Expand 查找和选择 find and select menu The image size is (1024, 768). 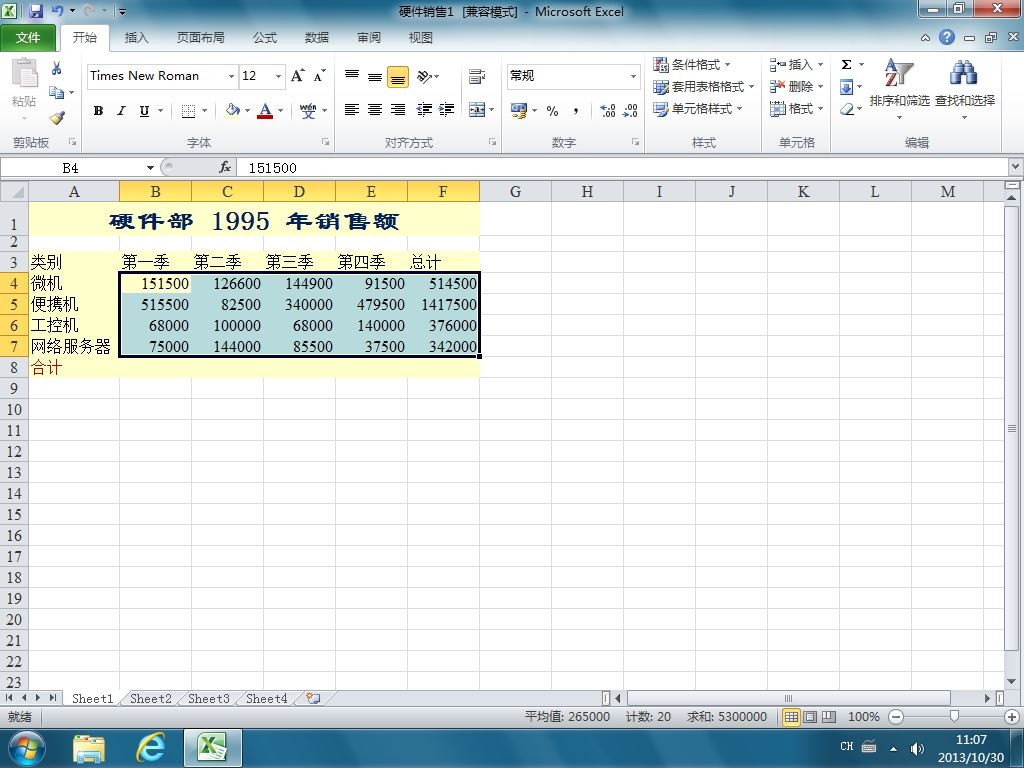965,89
